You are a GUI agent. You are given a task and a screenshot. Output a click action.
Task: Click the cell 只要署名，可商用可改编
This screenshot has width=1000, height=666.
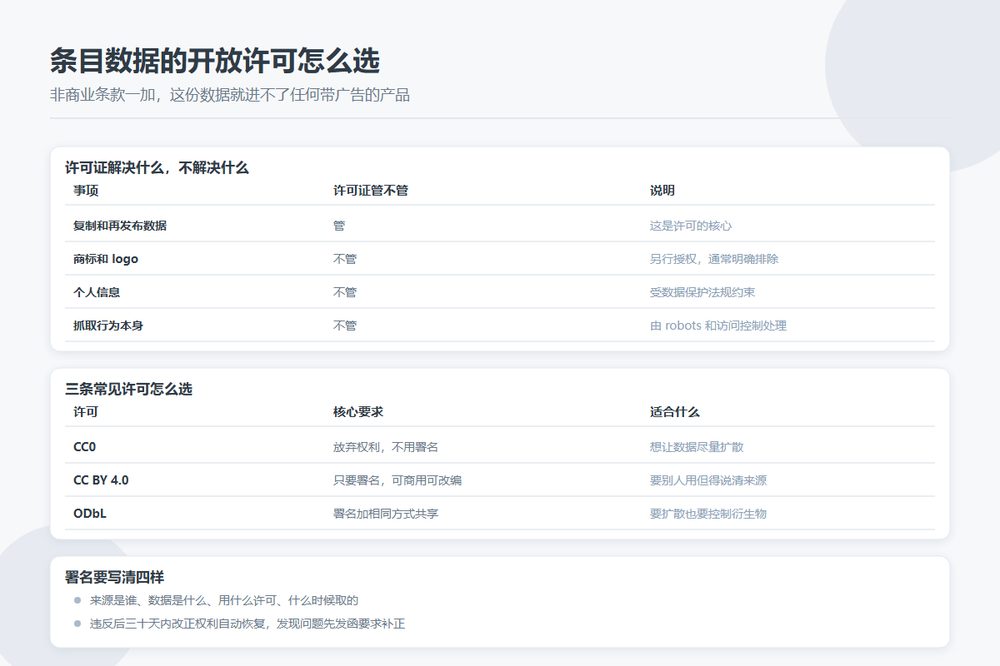click(x=397, y=480)
